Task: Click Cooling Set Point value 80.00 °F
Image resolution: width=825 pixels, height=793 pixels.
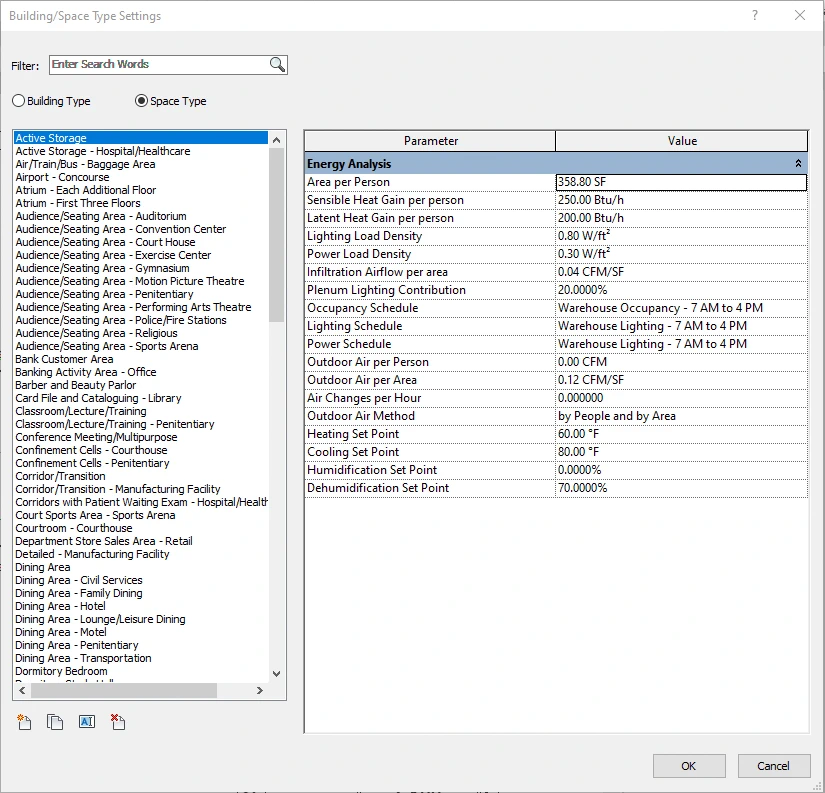Action: pos(681,452)
